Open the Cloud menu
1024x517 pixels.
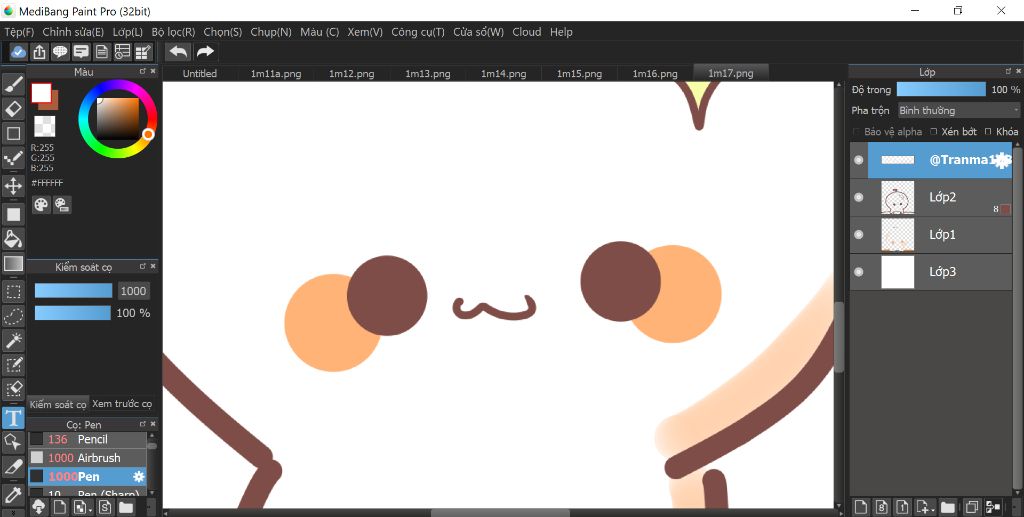[x=526, y=32]
